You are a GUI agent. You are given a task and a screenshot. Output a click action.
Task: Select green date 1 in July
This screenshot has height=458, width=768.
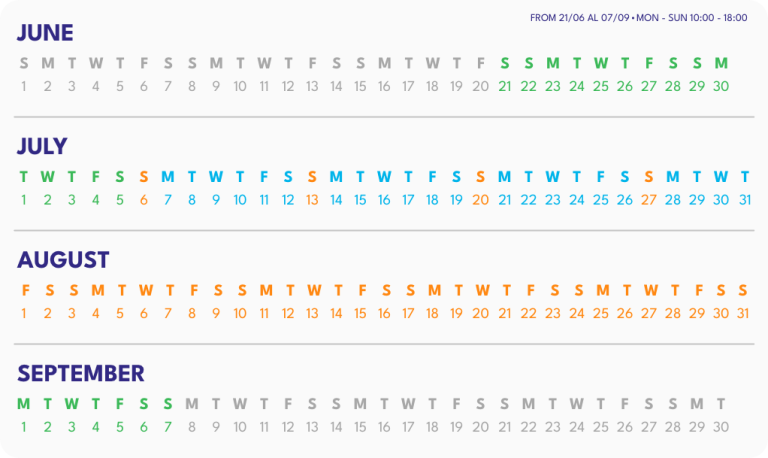click(24, 200)
